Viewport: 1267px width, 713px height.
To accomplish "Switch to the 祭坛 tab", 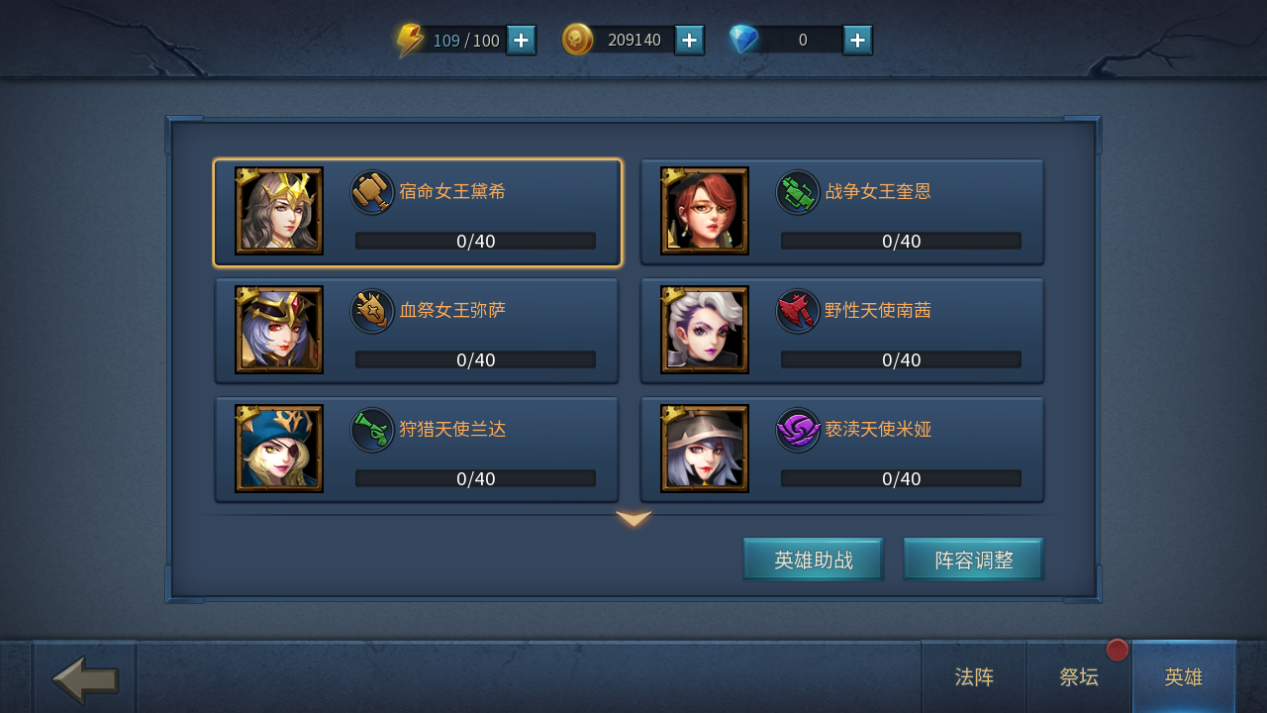I will tap(1079, 677).
